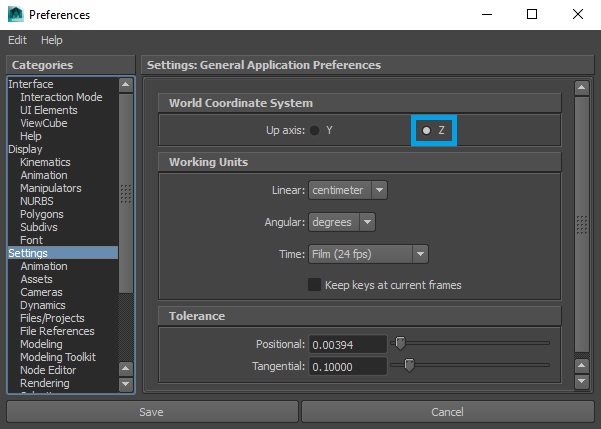Viewport: 601px width, 429px height.
Task: Select the Interface category
Action: (x=63, y=84)
